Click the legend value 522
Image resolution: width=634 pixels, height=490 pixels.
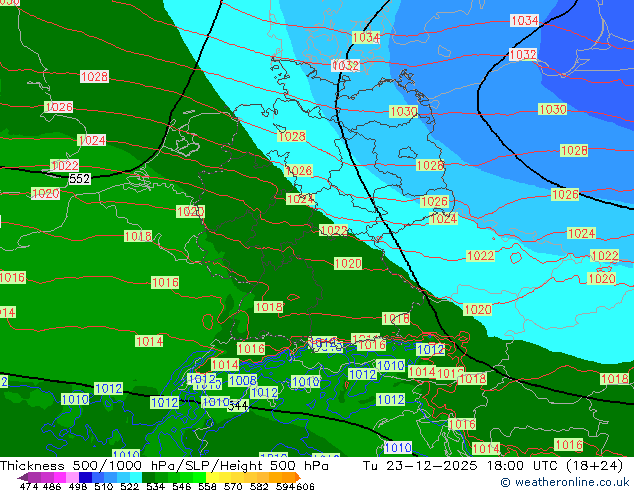pyautogui.click(x=129, y=486)
